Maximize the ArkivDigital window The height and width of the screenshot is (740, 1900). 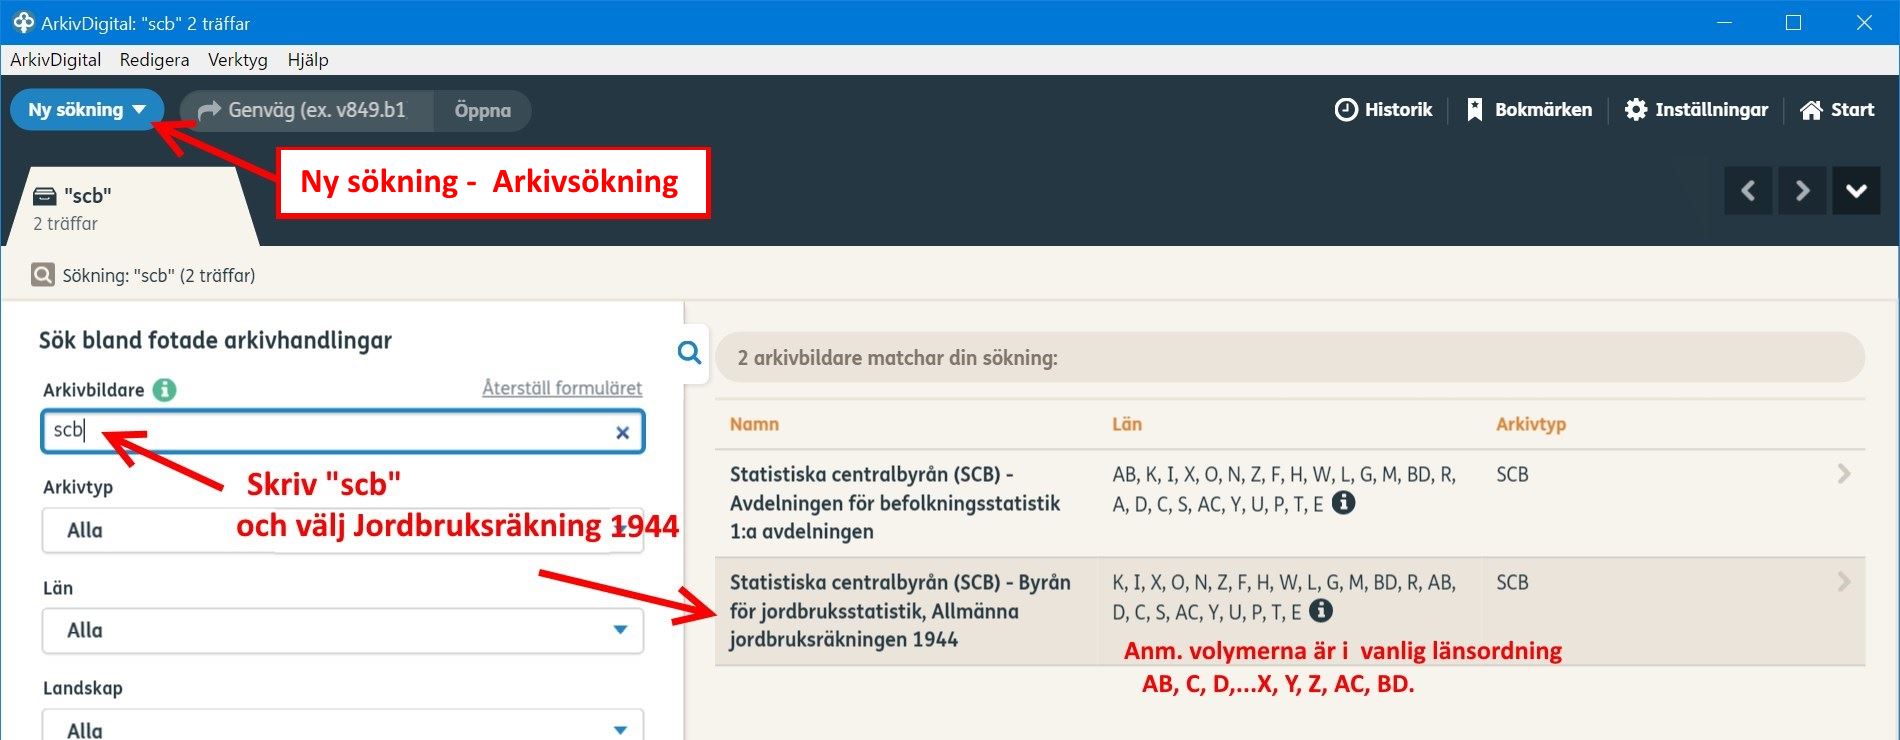point(1794,22)
